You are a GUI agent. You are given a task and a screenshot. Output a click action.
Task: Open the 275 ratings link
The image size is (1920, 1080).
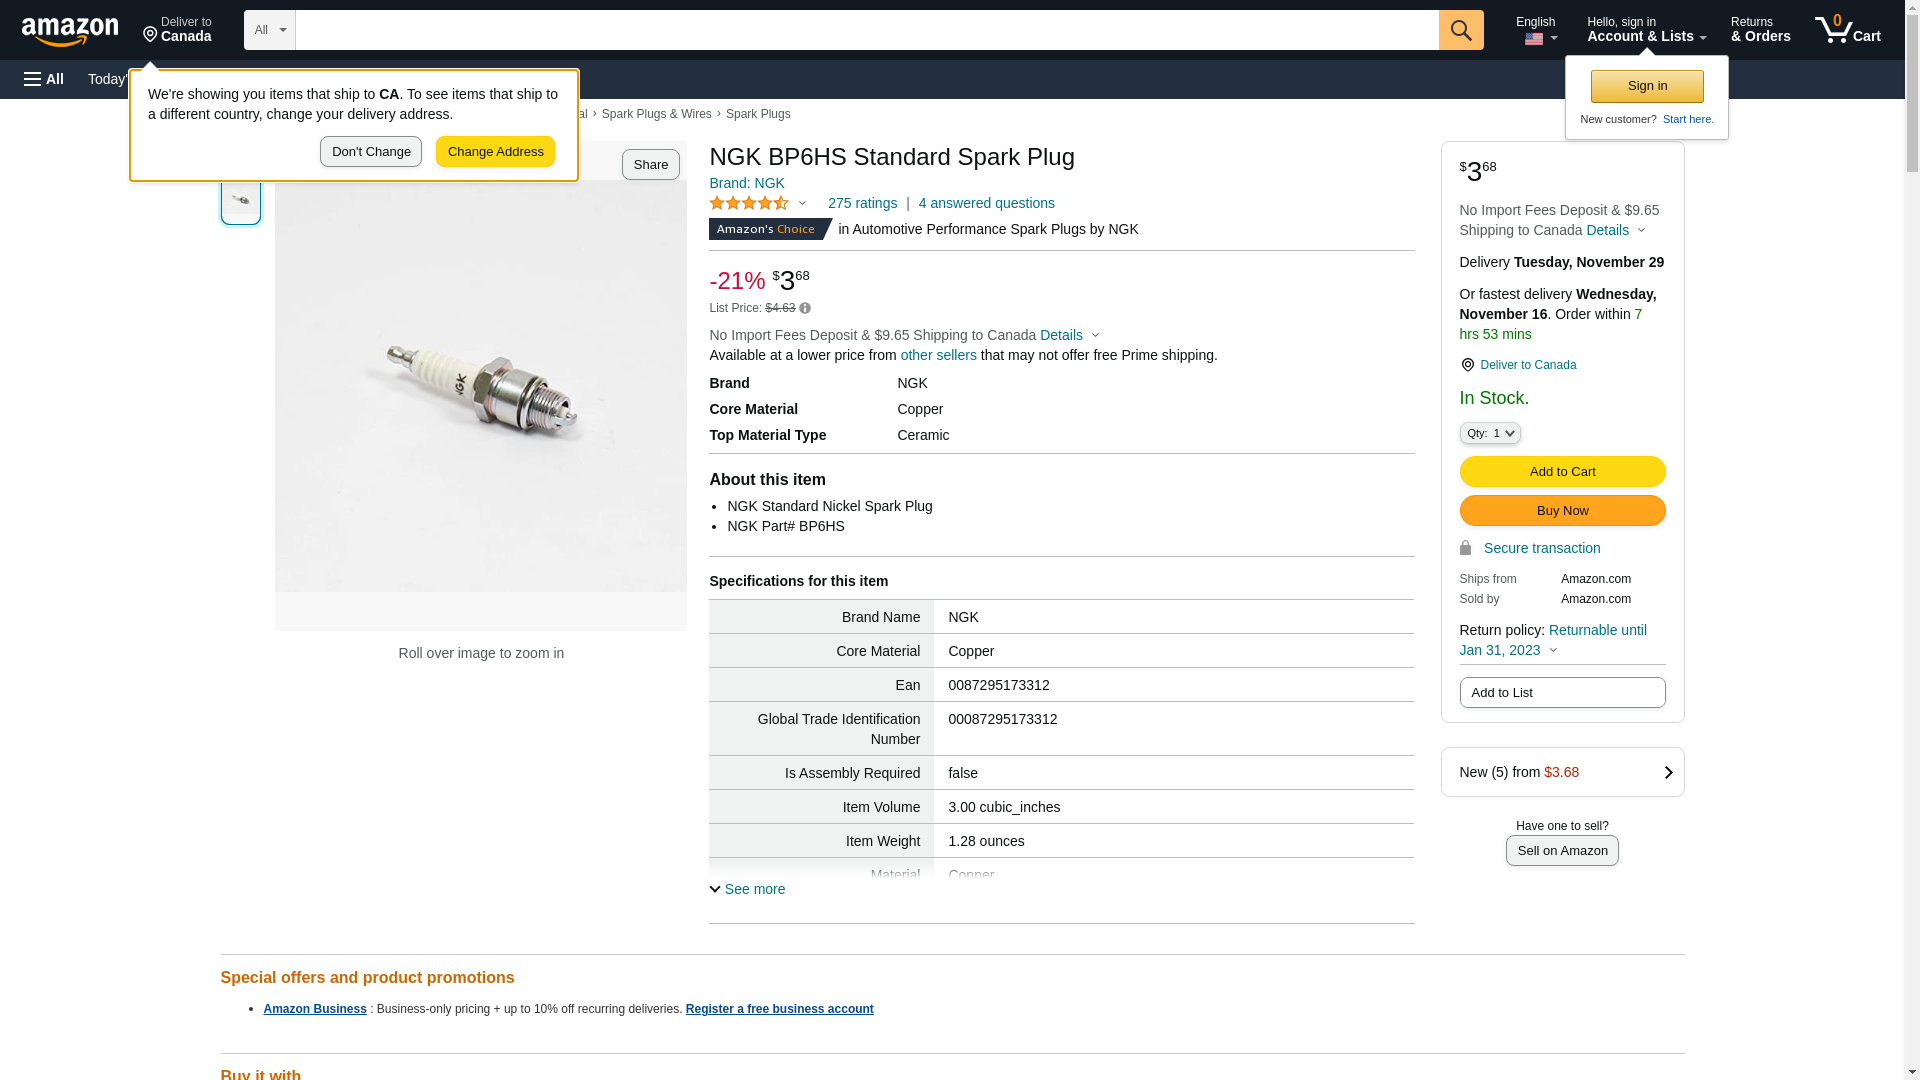pos(862,203)
